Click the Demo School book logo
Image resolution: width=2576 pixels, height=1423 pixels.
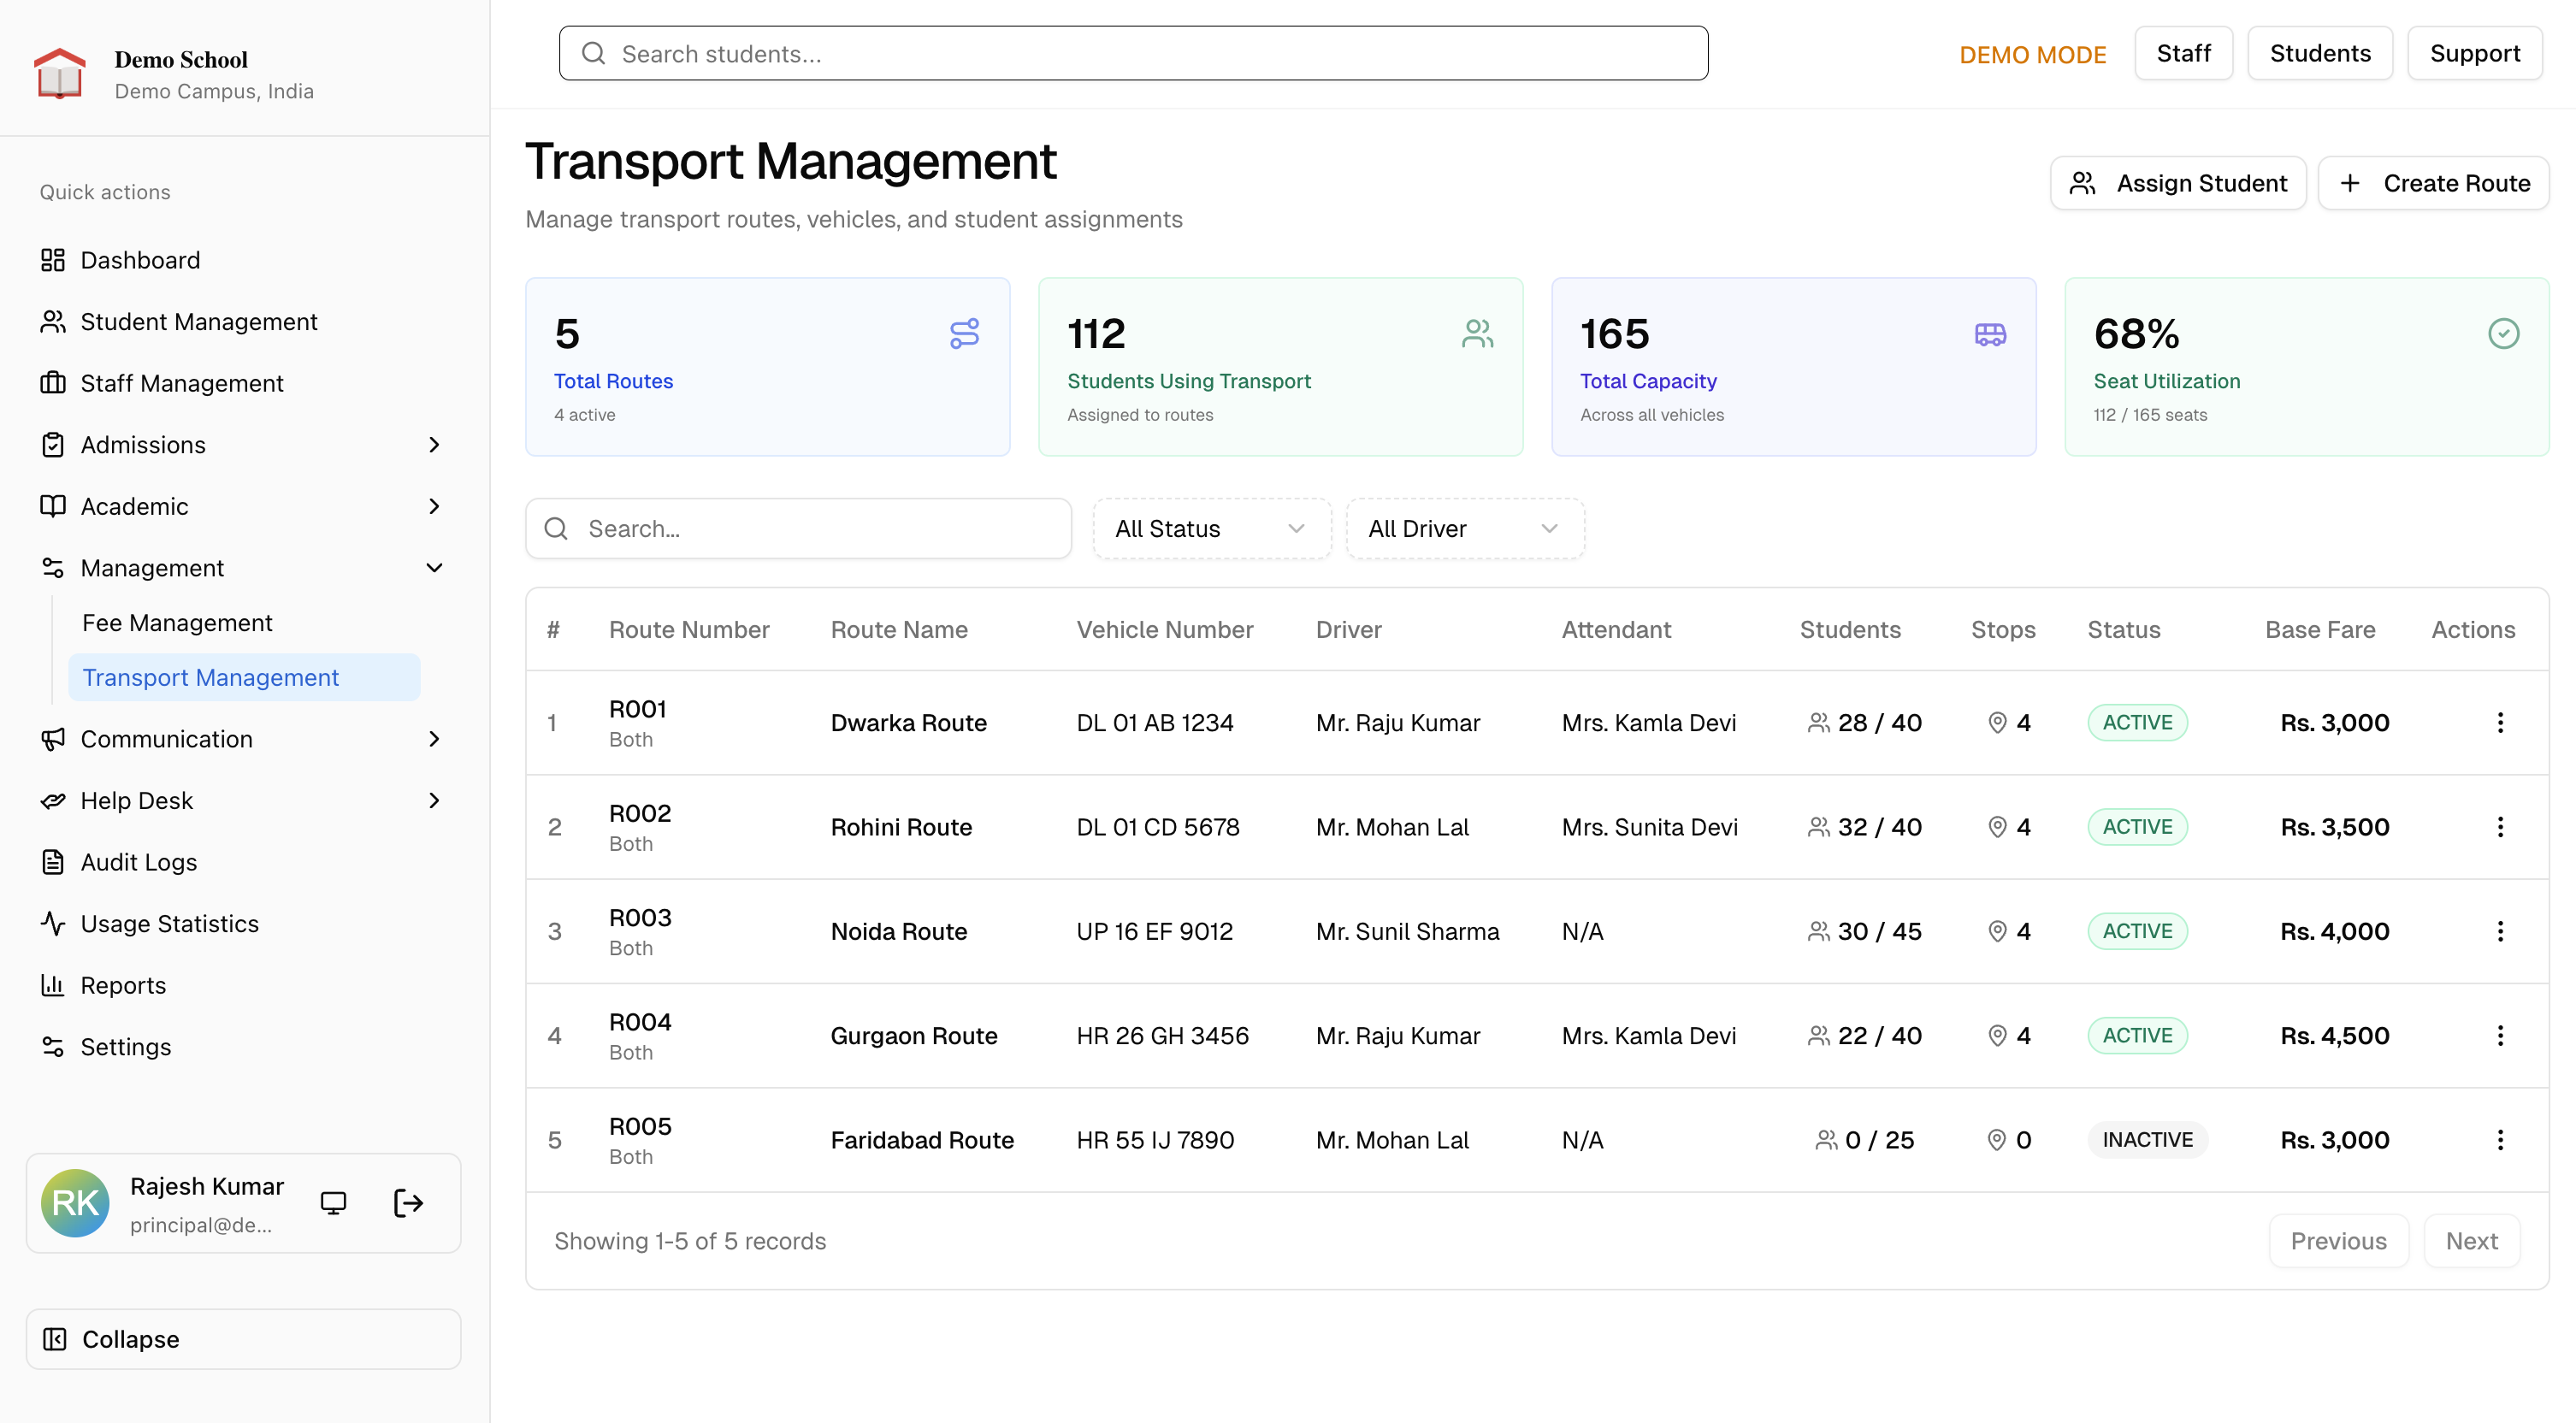60,74
